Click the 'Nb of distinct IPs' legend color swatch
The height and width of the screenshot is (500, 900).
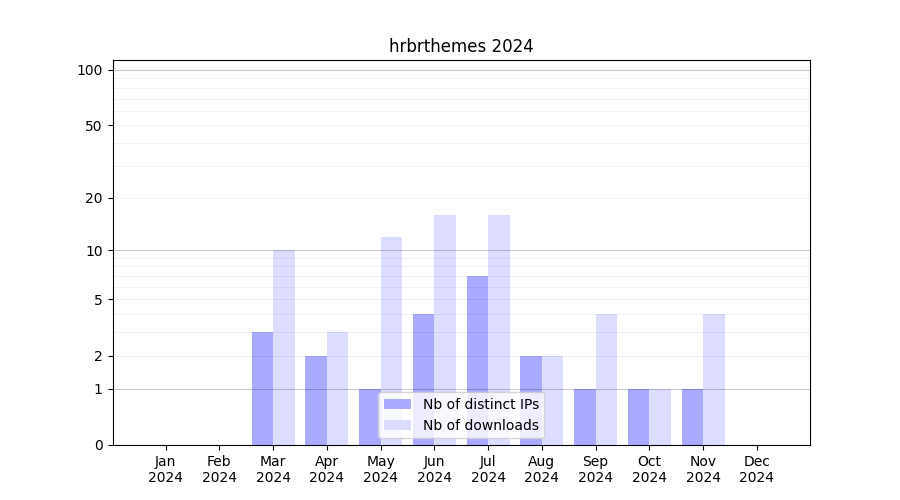[397, 404]
